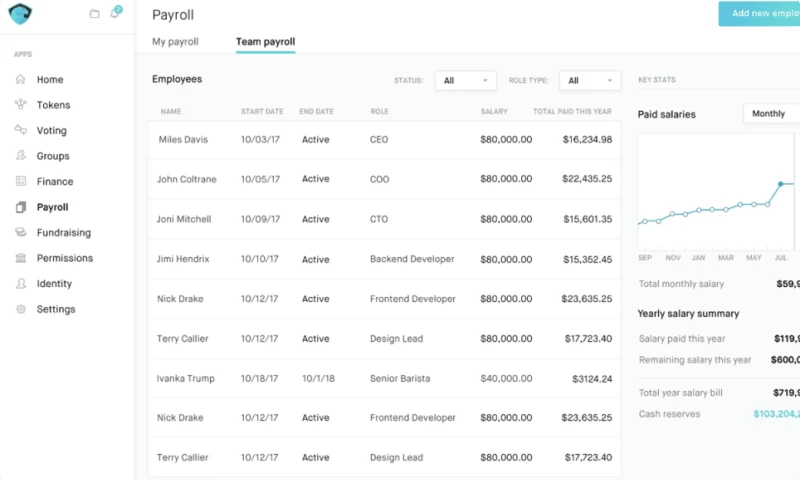This screenshot has height=480, width=800.
Task: Click the $16,234.98 total paid value
Action: [x=587, y=140]
